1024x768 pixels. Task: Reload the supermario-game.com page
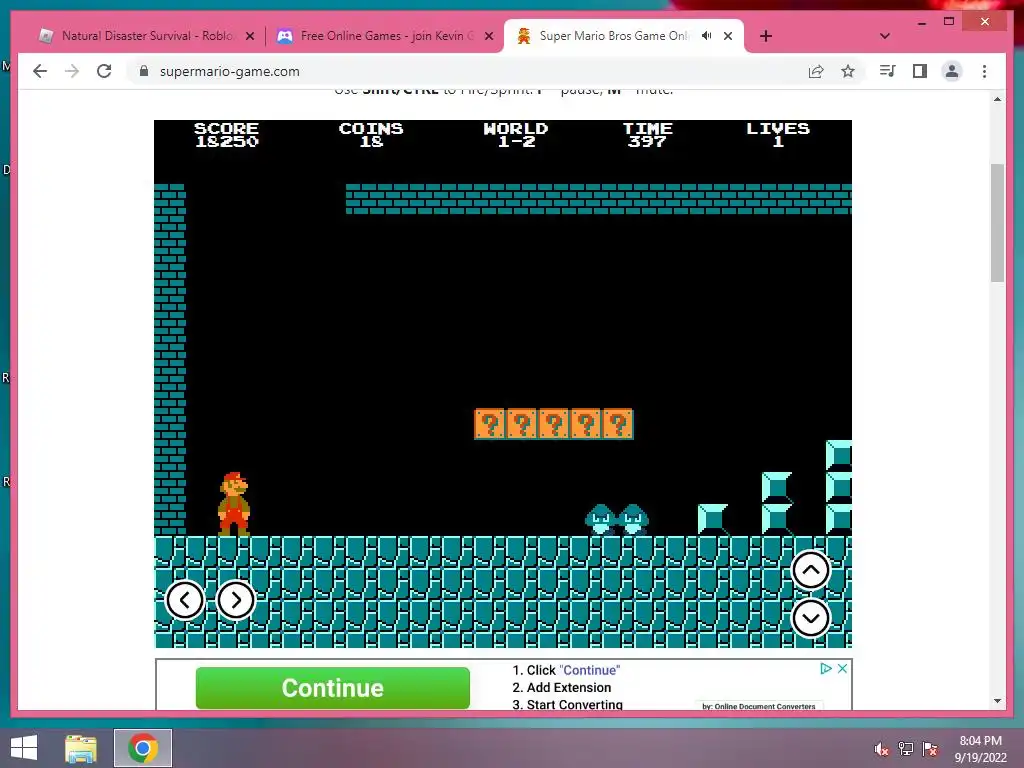(x=104, y=71)
